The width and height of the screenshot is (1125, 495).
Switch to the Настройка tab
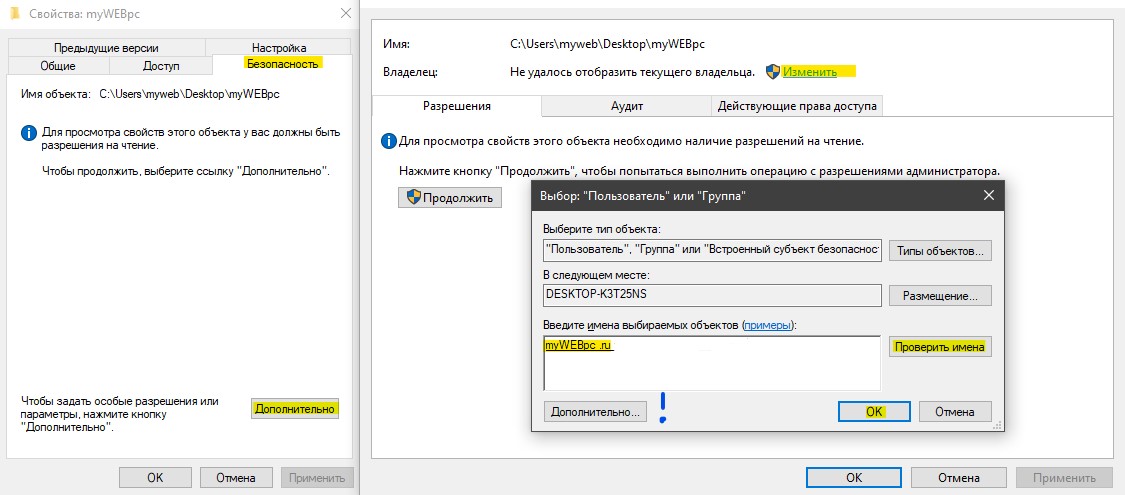tap(279, 47)
